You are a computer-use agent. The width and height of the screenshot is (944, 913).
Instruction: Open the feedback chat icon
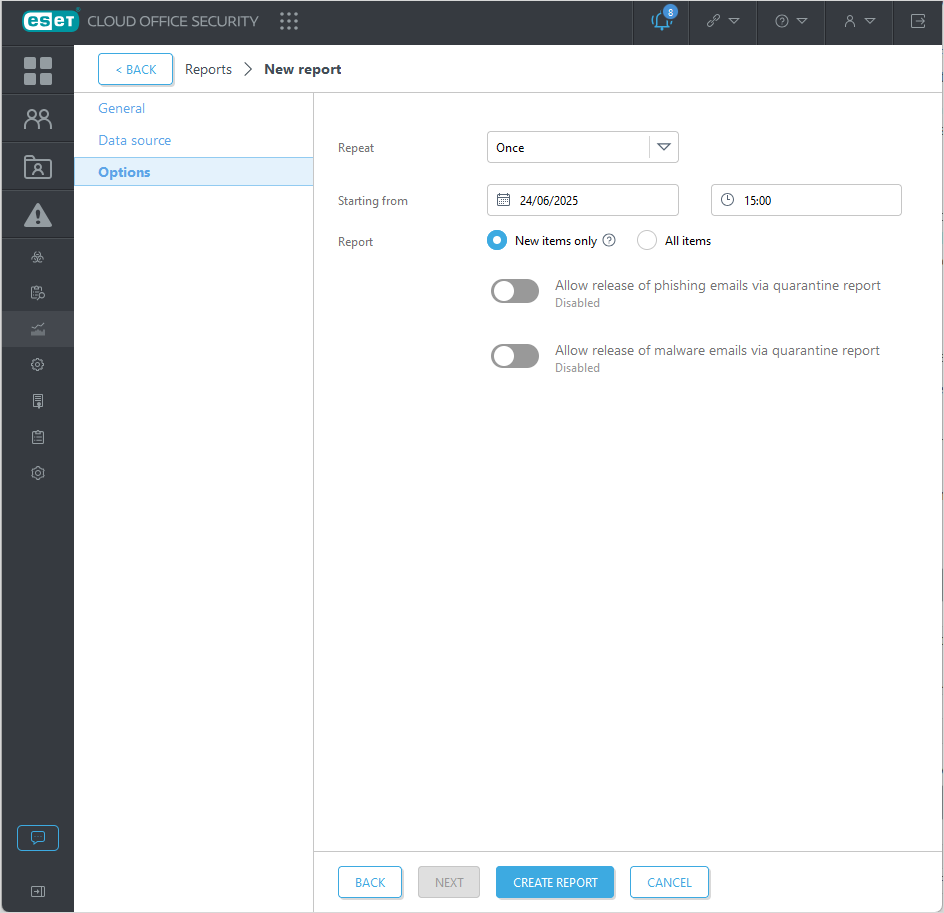point(38,838)
